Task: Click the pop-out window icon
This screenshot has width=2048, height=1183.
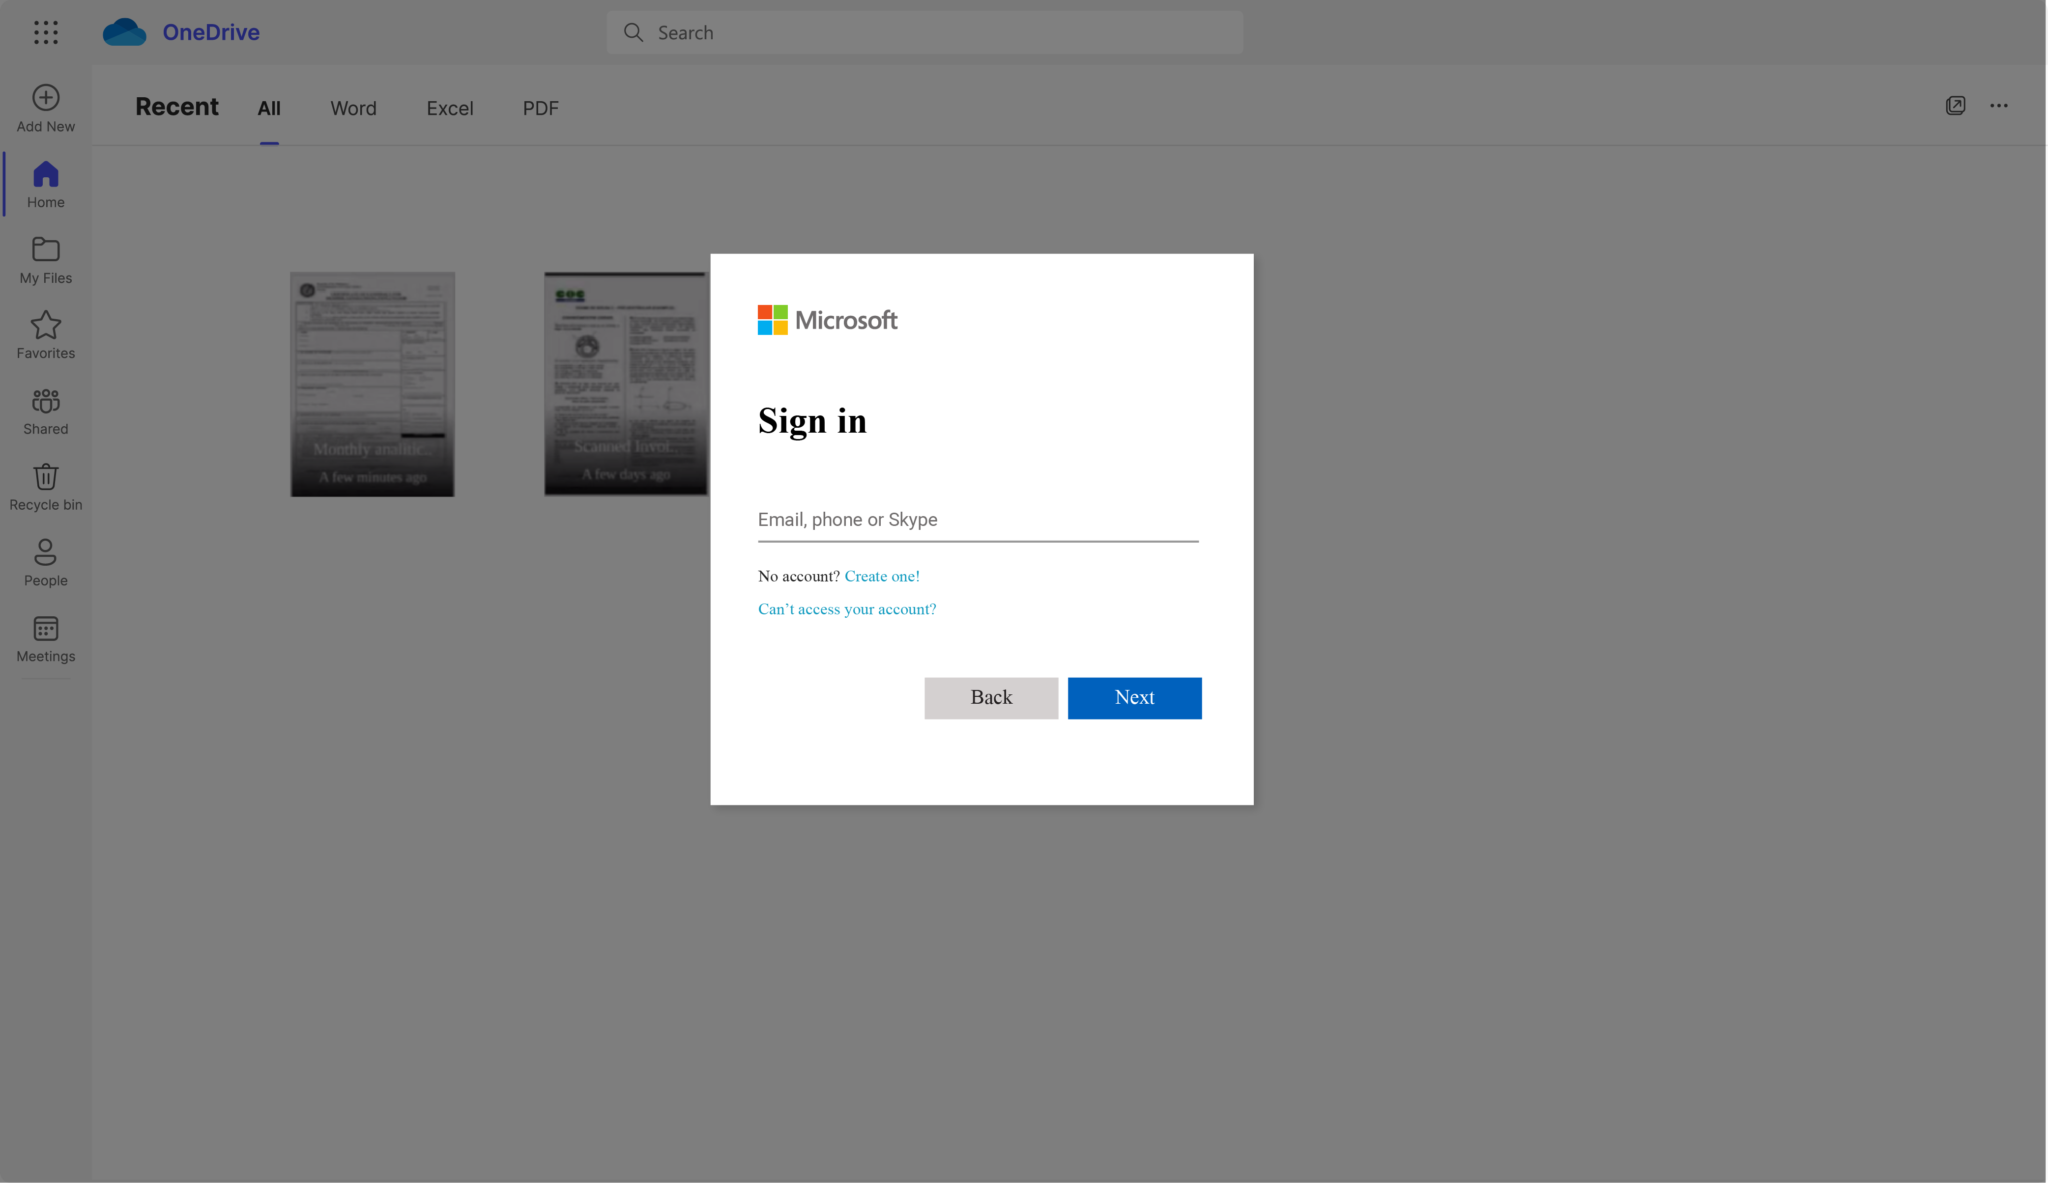Action: (1956, 105)
